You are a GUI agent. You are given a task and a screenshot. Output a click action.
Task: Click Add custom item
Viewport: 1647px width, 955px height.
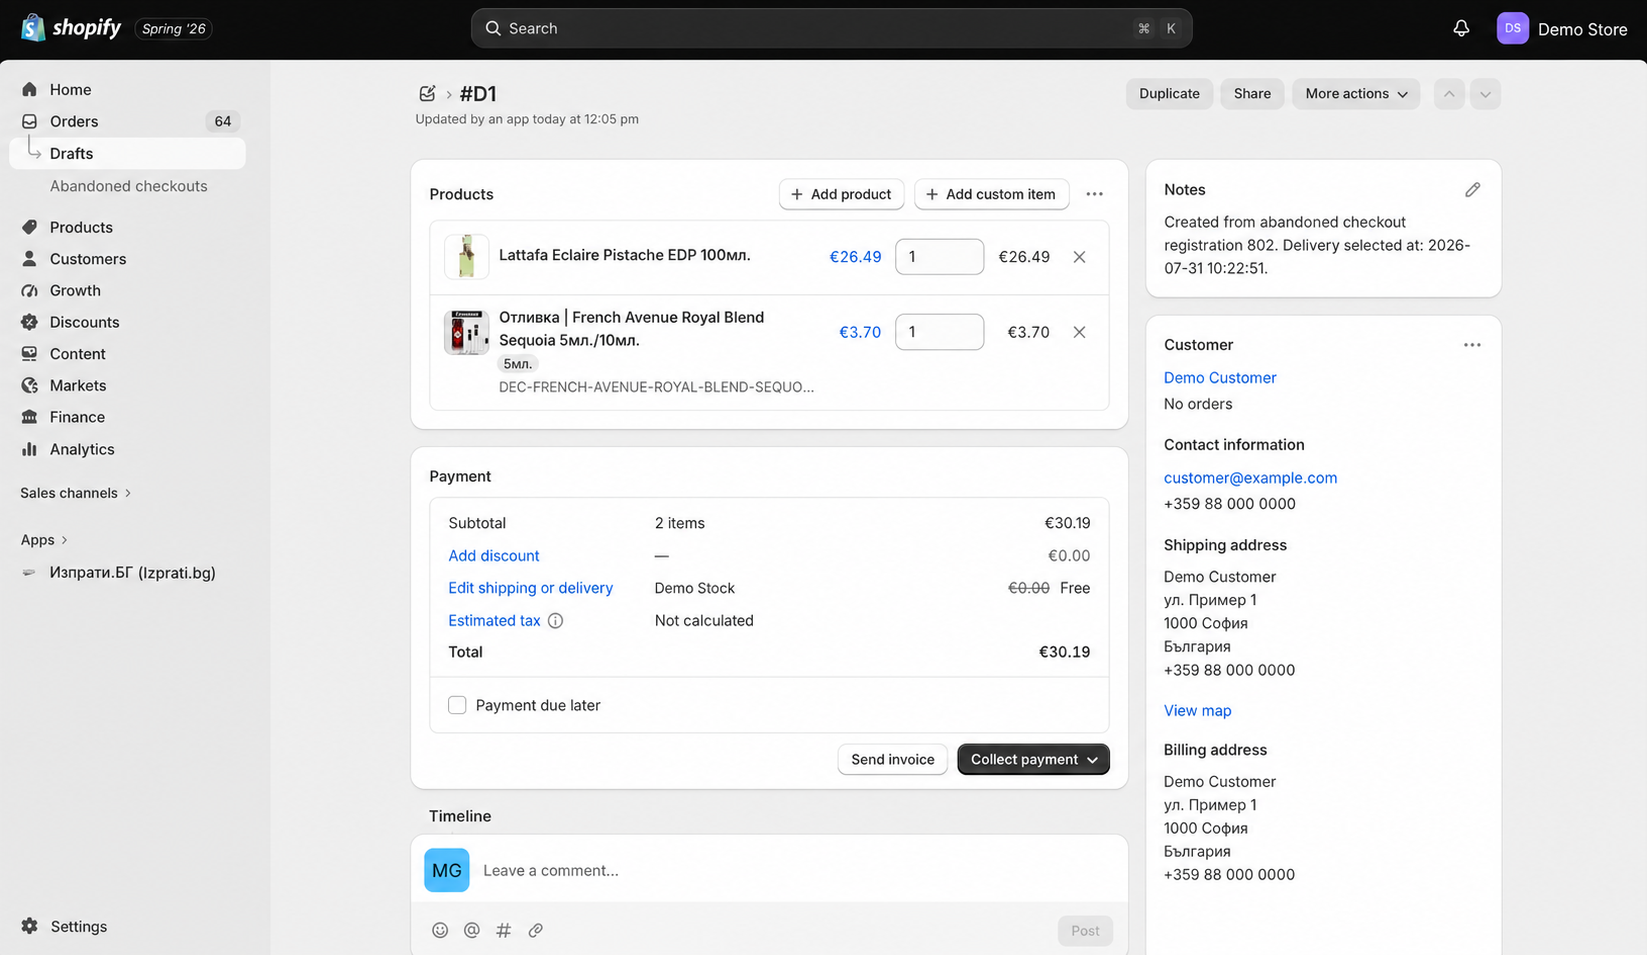[x=991, y=194]
